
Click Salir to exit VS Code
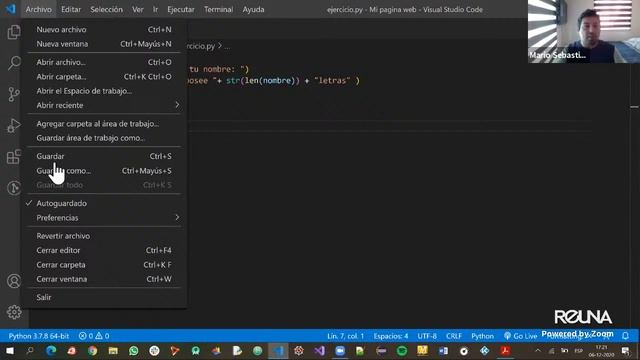104,297
